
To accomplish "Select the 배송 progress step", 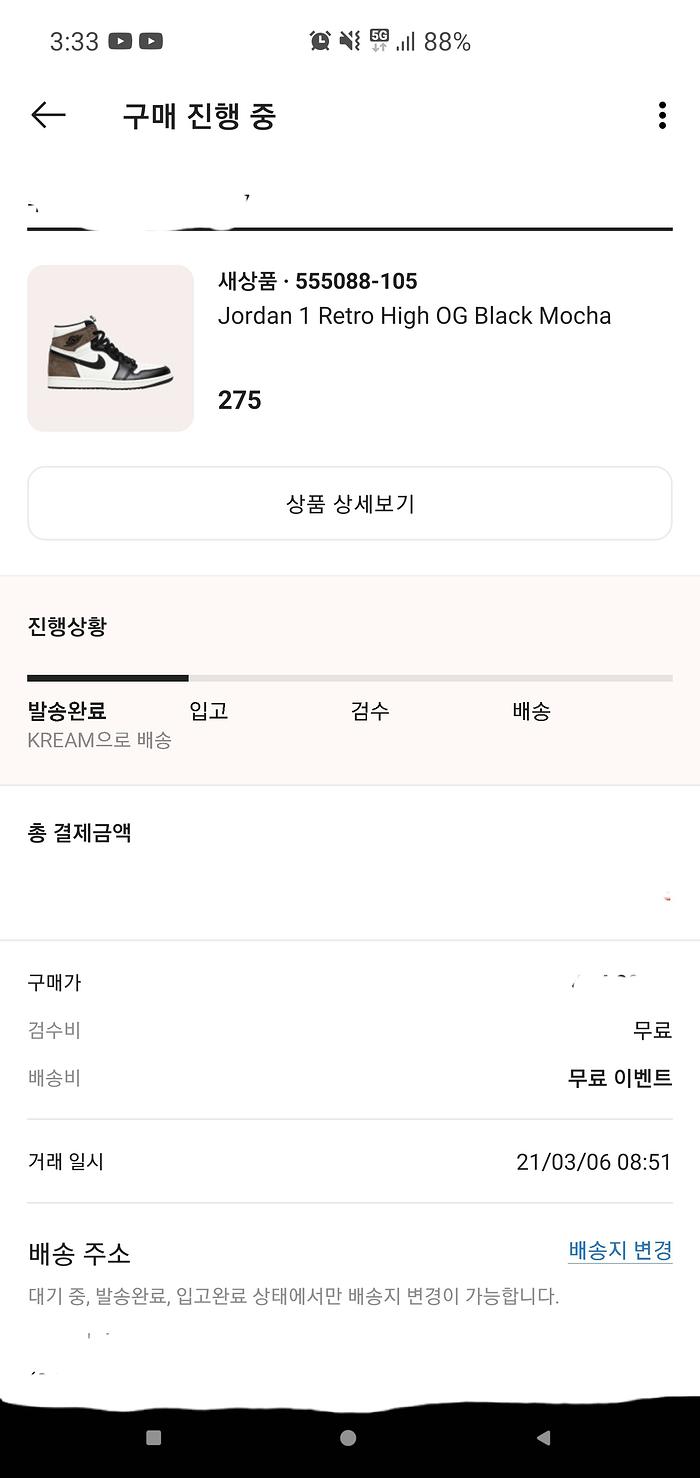I will tap(531, 711).
